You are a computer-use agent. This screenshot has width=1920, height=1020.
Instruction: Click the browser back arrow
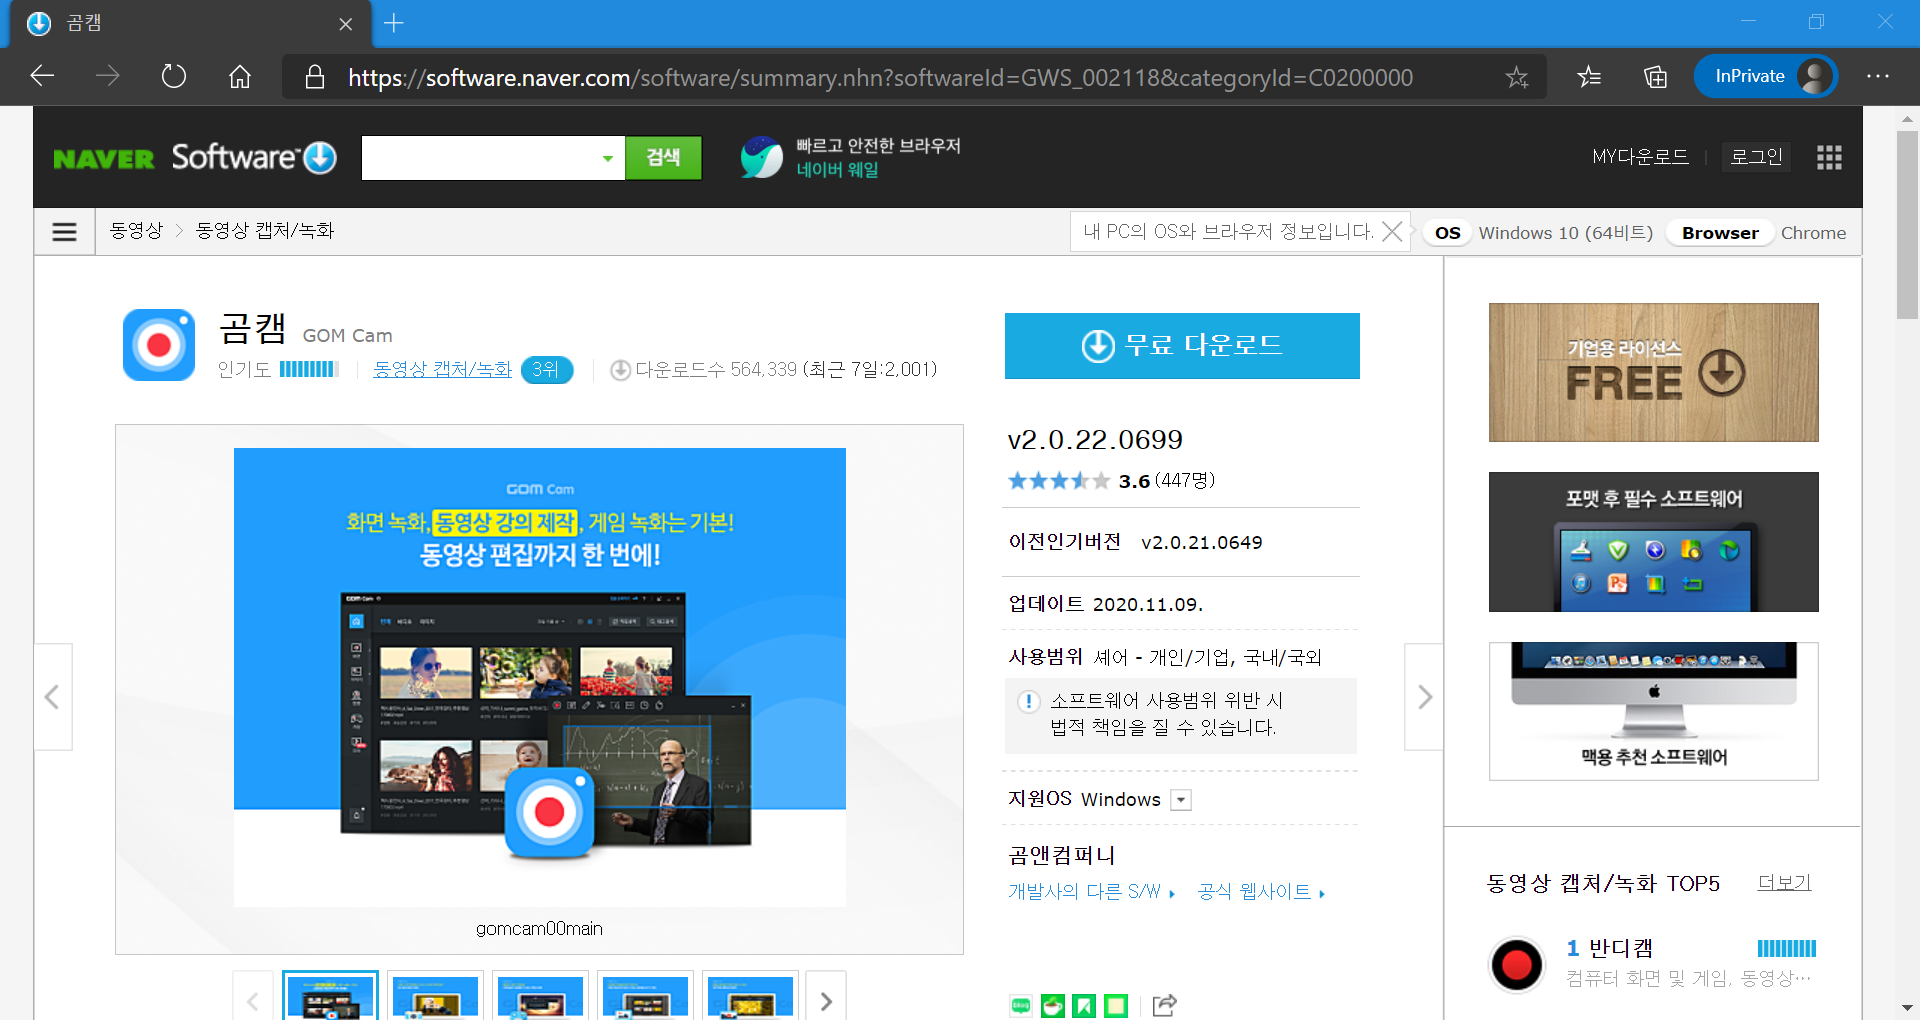tap(42, 76)
